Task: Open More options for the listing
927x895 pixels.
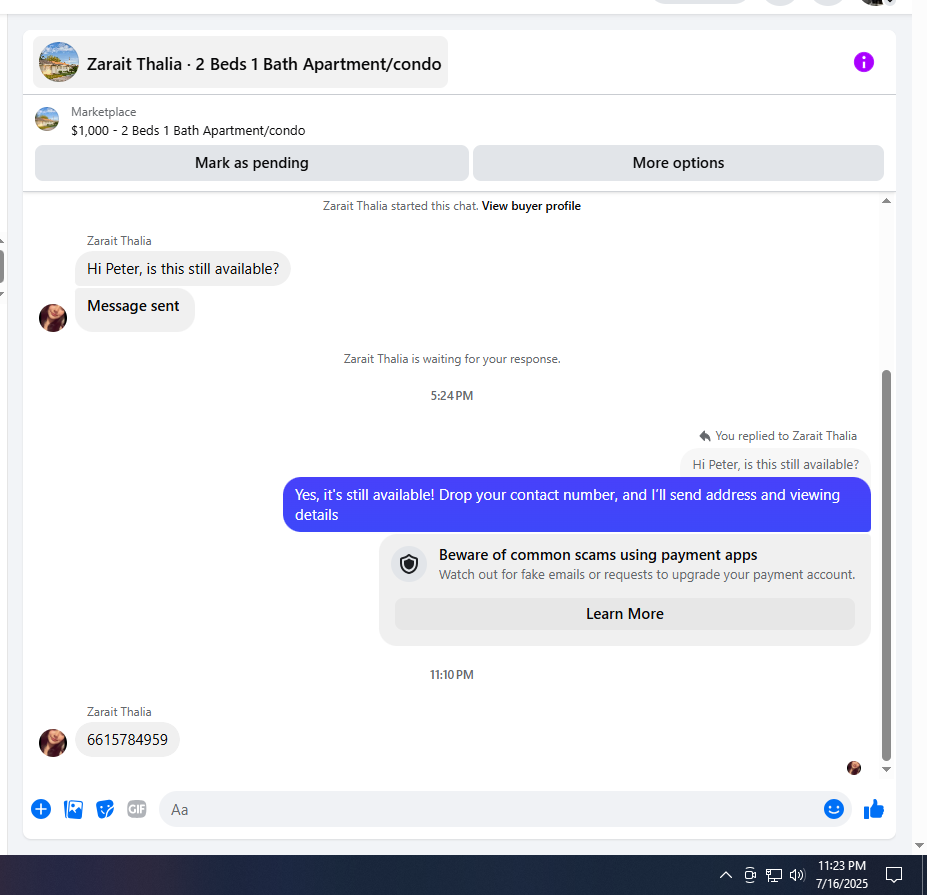Action: pyautogui.click(x=678, y=163)
